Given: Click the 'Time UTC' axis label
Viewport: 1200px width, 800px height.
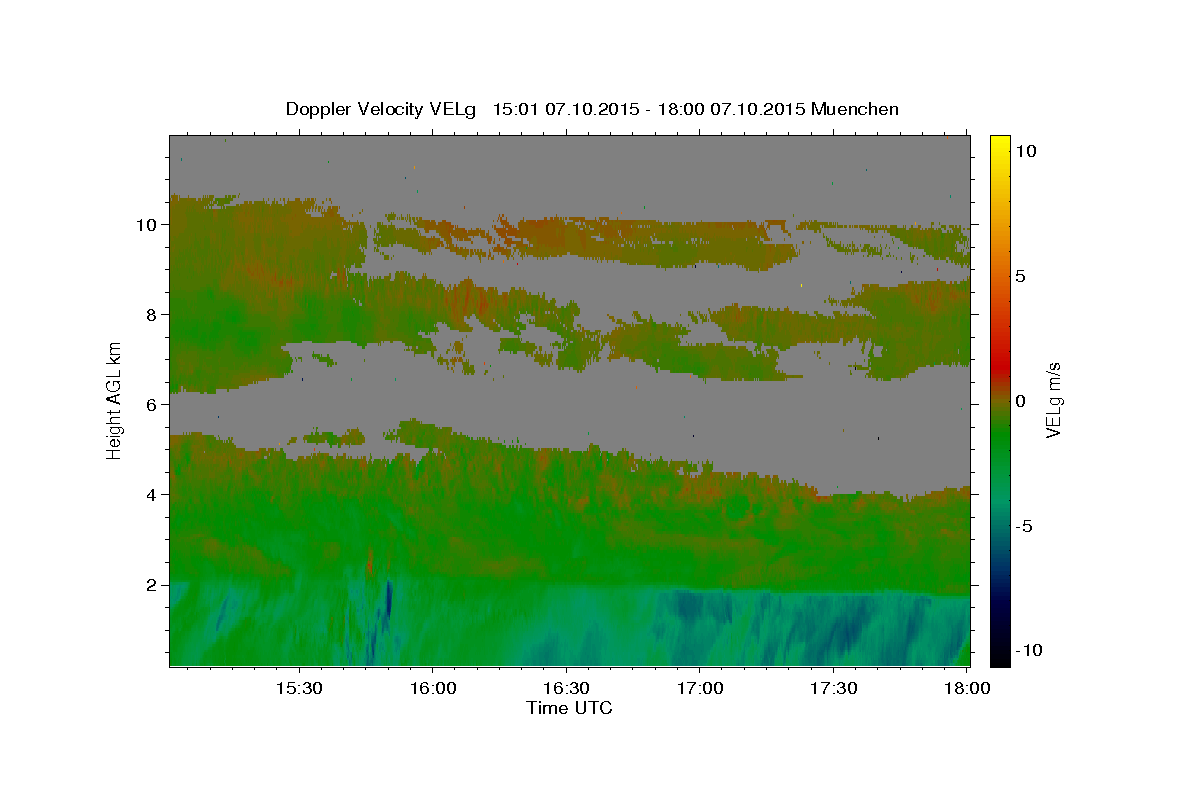Looking at the screenshot, I should coord(569,708).
